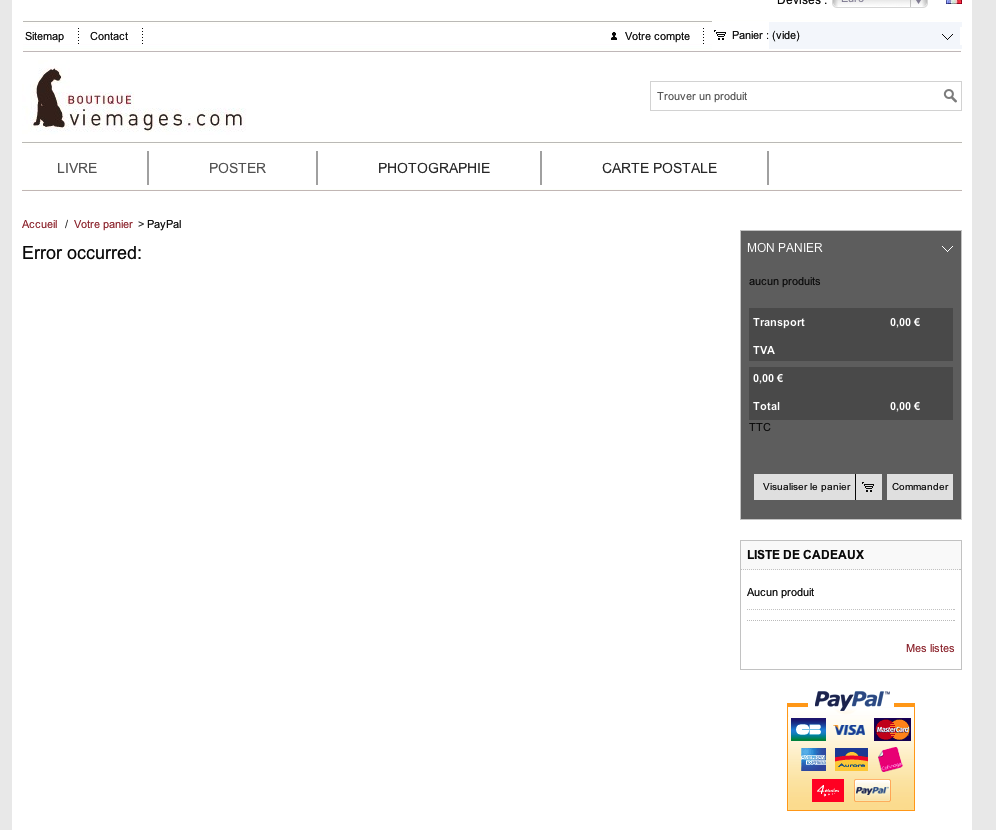Click the LISTE DE CADEAUX heading
The image size is (996, 830).
coord(805,555)
